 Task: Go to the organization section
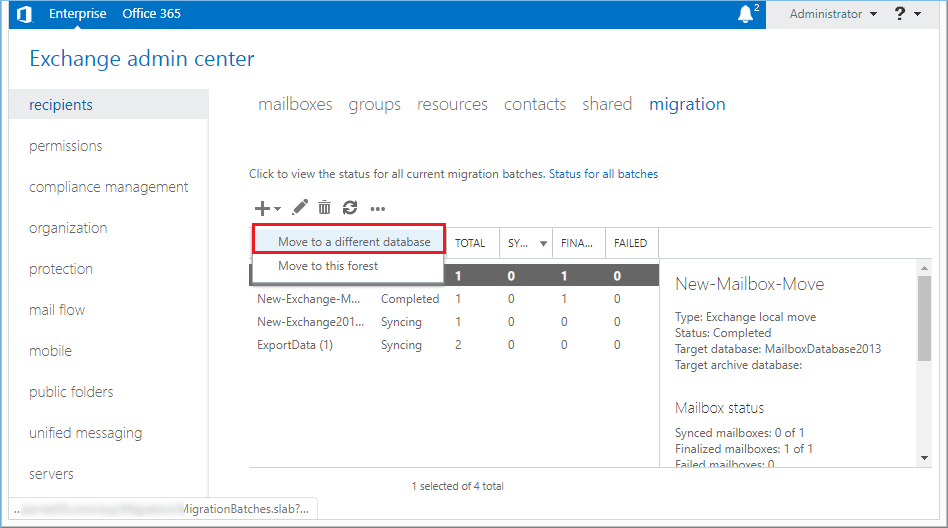click(x=68, y=228)
